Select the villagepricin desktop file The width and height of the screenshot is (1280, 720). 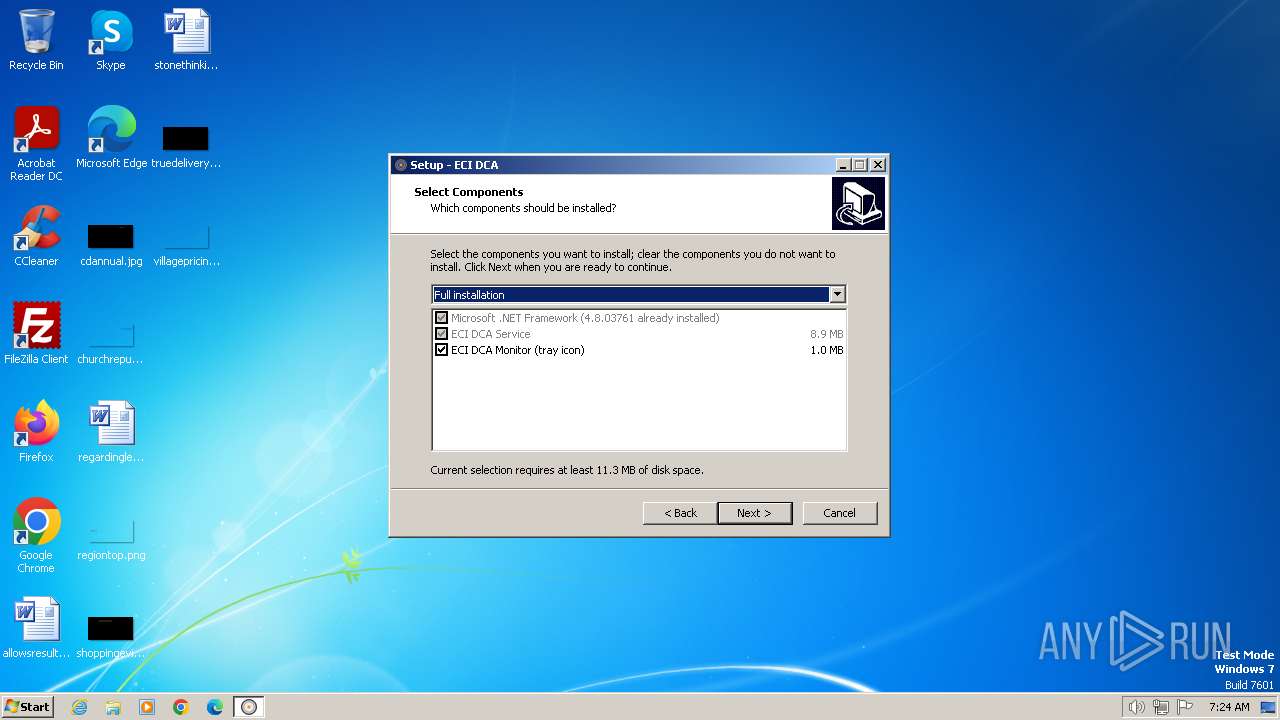click(x=186, y=244)
